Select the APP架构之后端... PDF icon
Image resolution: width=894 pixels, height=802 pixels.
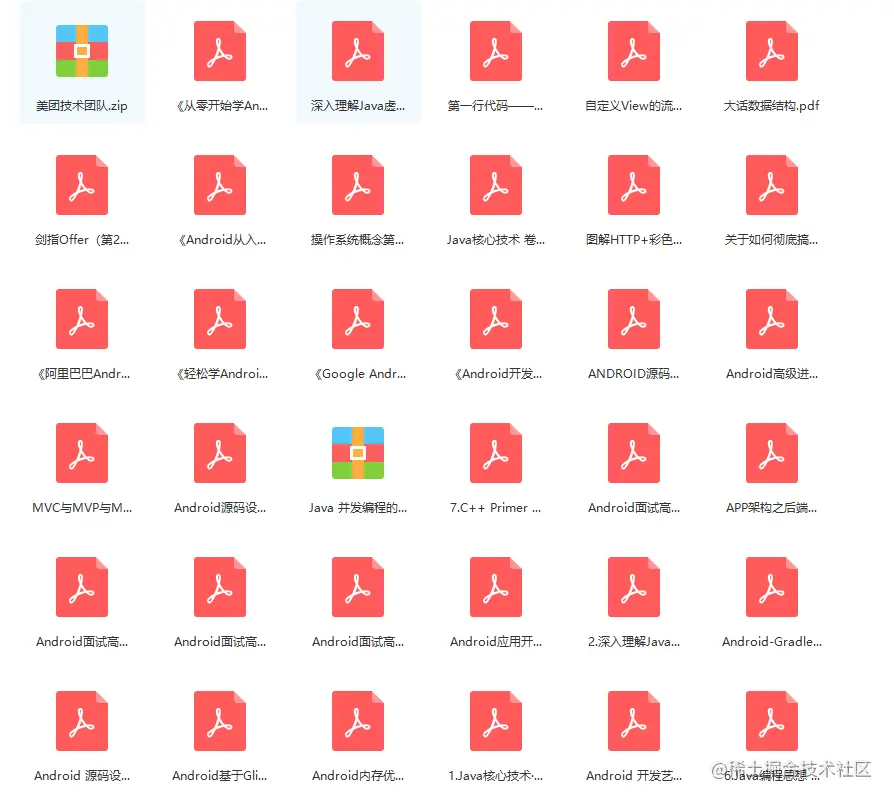point(771,453)
